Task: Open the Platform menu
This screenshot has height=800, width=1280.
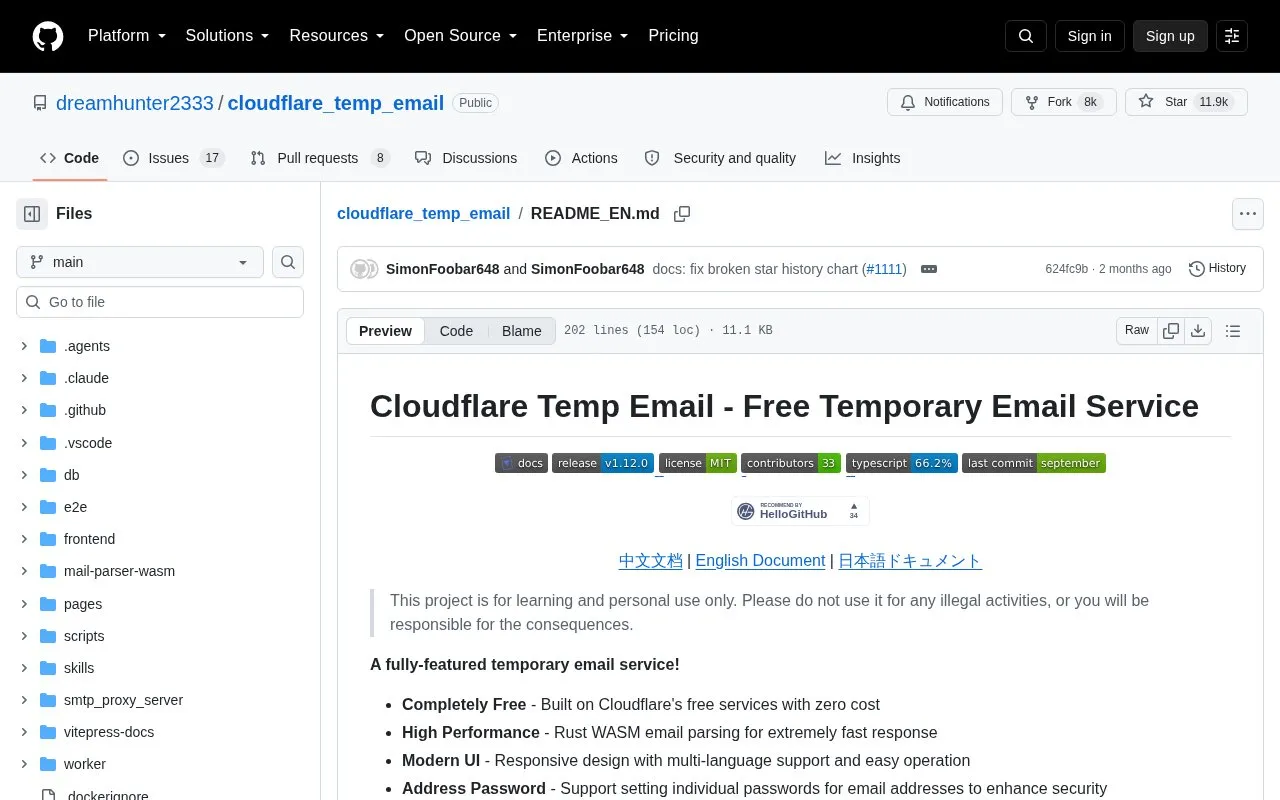Action: (x=126, y=36)
